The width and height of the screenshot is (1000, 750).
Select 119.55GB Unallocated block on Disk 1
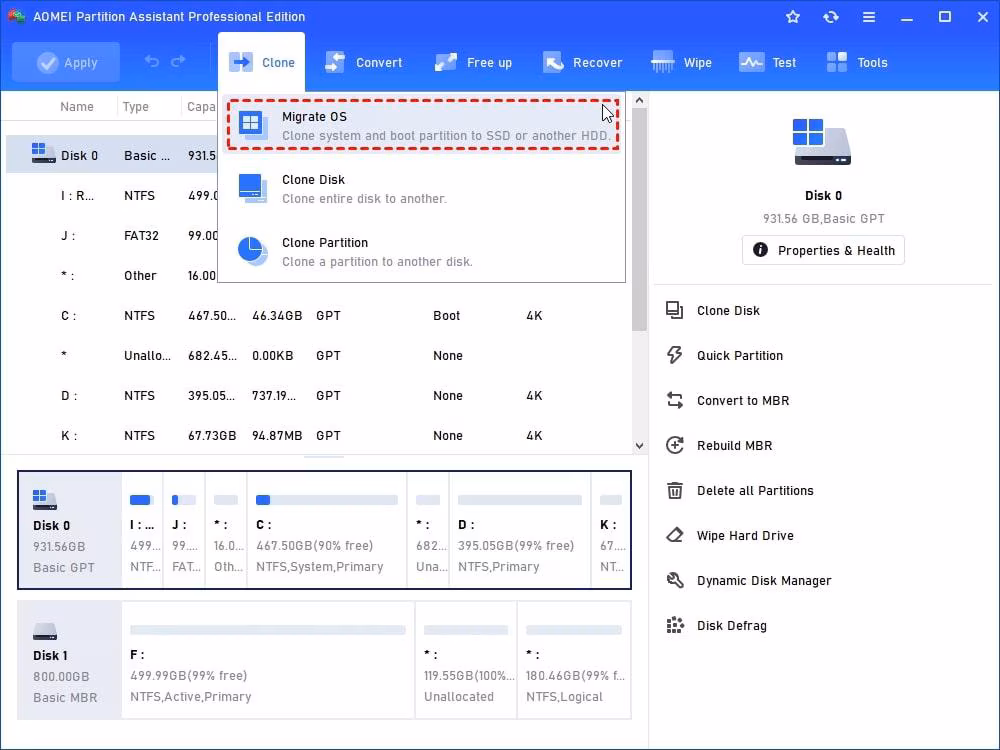(x=466, y=660)
